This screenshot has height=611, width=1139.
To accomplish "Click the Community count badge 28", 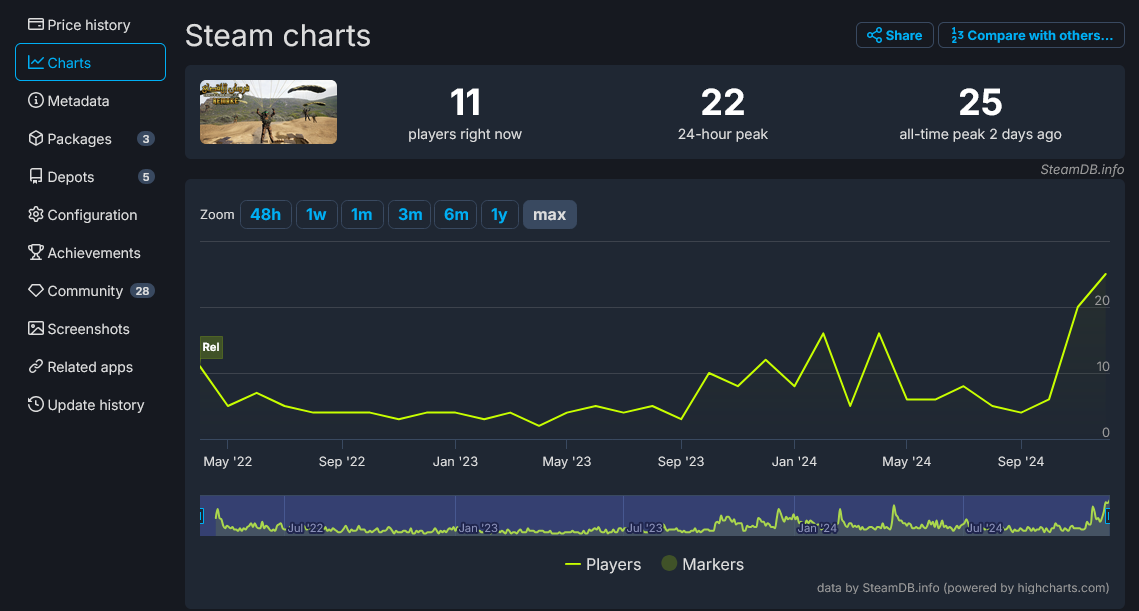I will (x=142, y=291).
